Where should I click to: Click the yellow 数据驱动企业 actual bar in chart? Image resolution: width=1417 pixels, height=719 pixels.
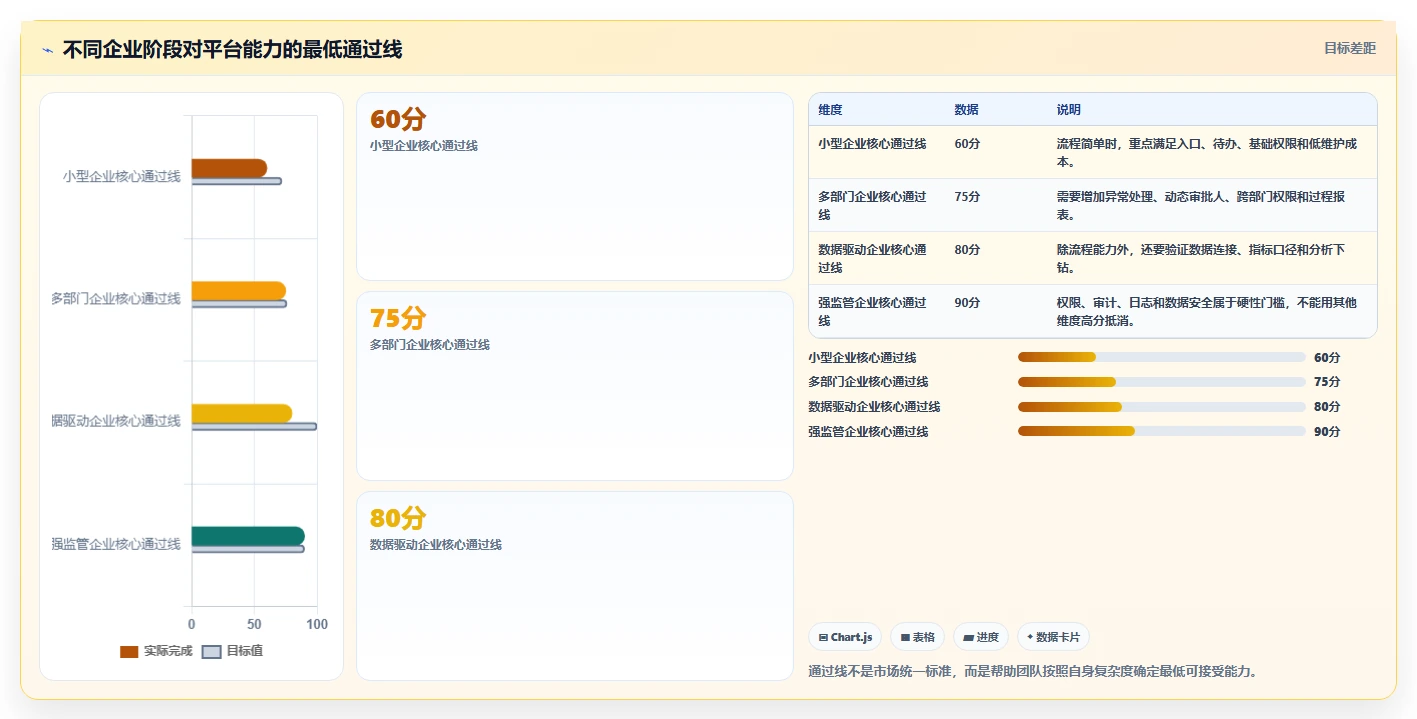(x=242, y=413)
